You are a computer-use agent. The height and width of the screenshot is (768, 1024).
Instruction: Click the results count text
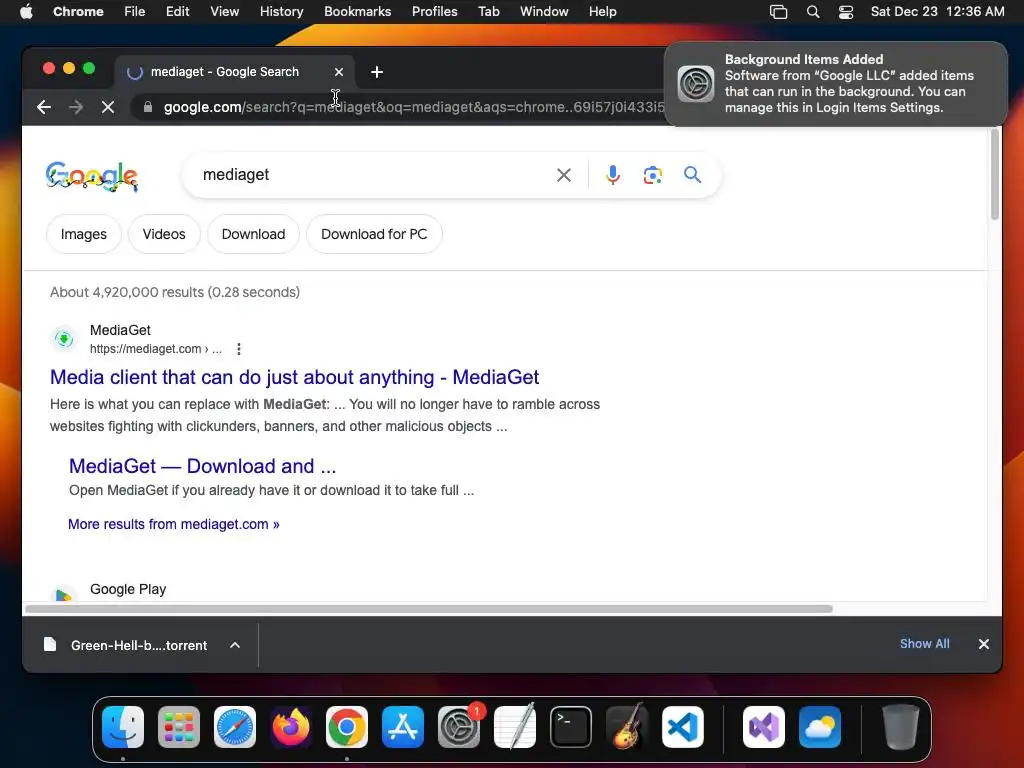click(x=175, y=293)
